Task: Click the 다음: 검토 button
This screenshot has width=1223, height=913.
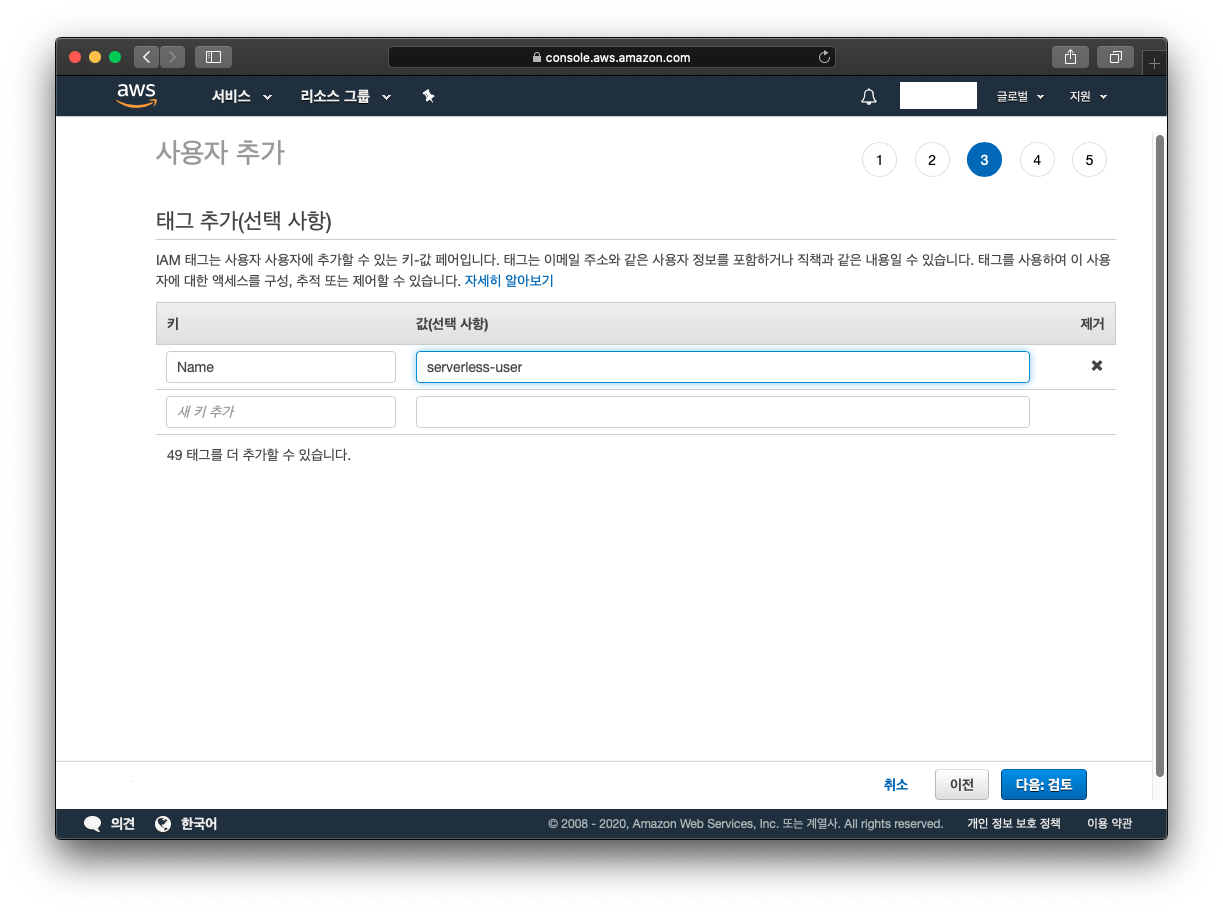Action: 1043,784
